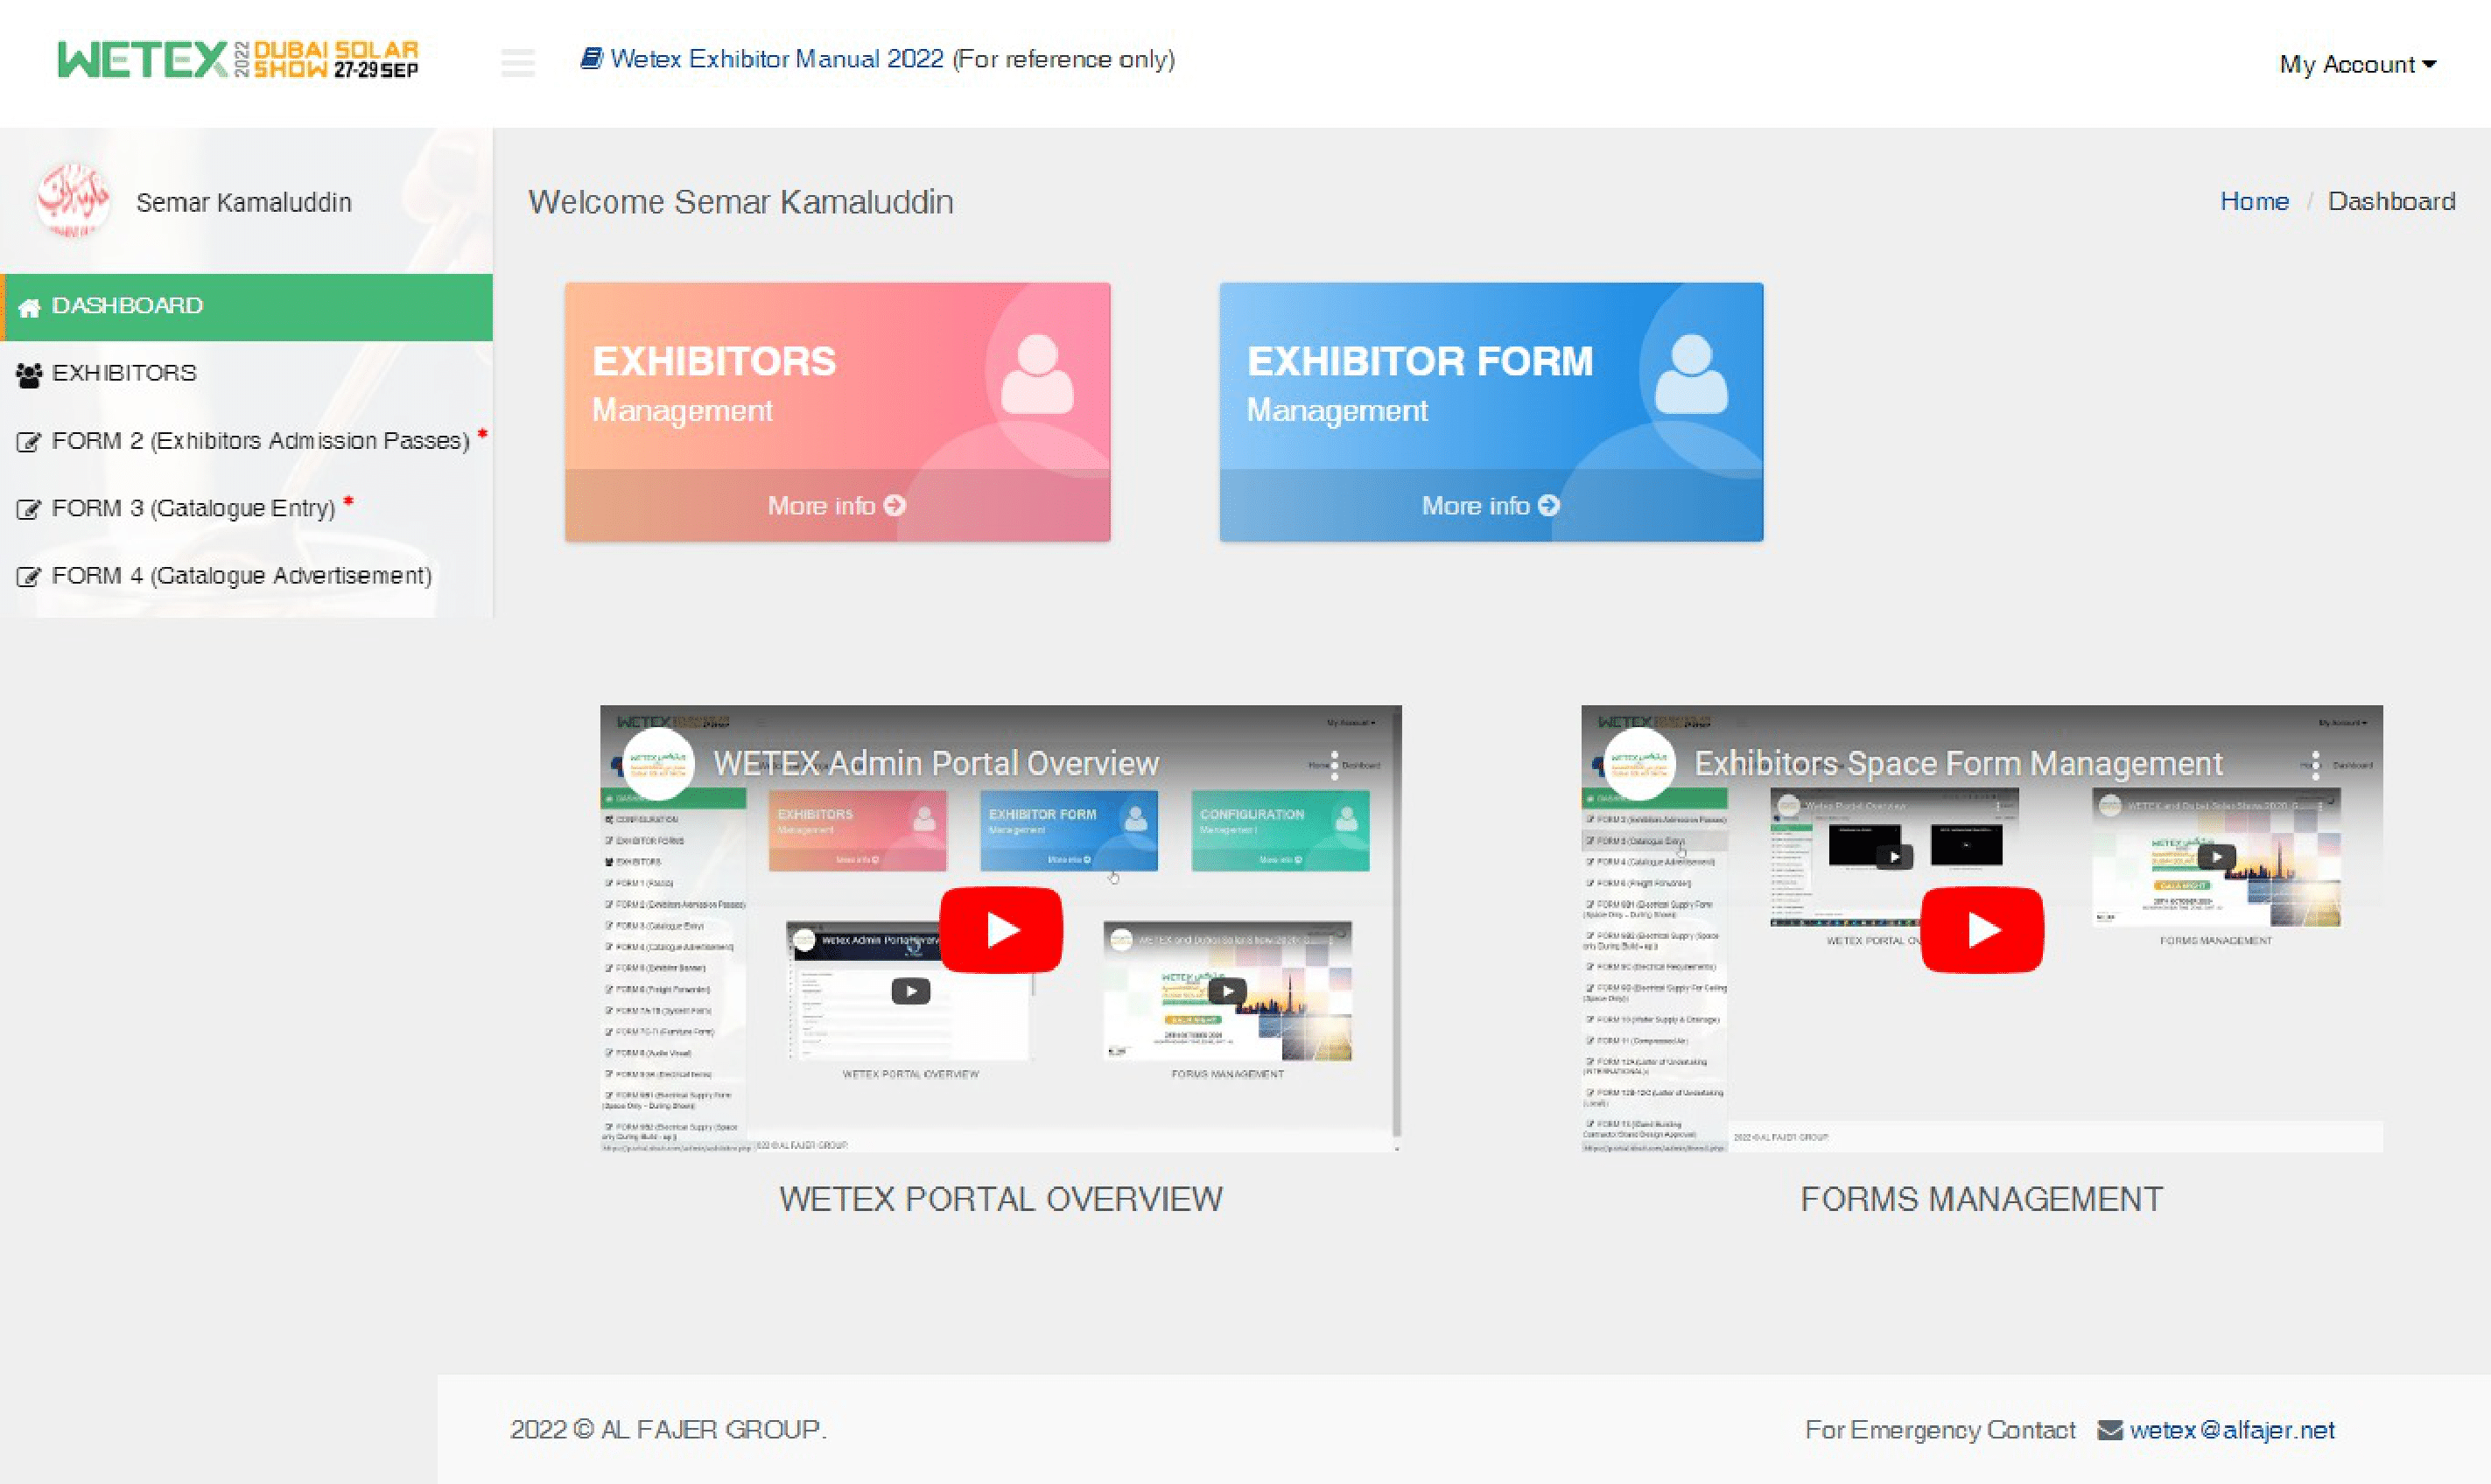Select the people icon beside EXHIBITORS
Screen dimensions: 2491x1484
pos(27,371)
